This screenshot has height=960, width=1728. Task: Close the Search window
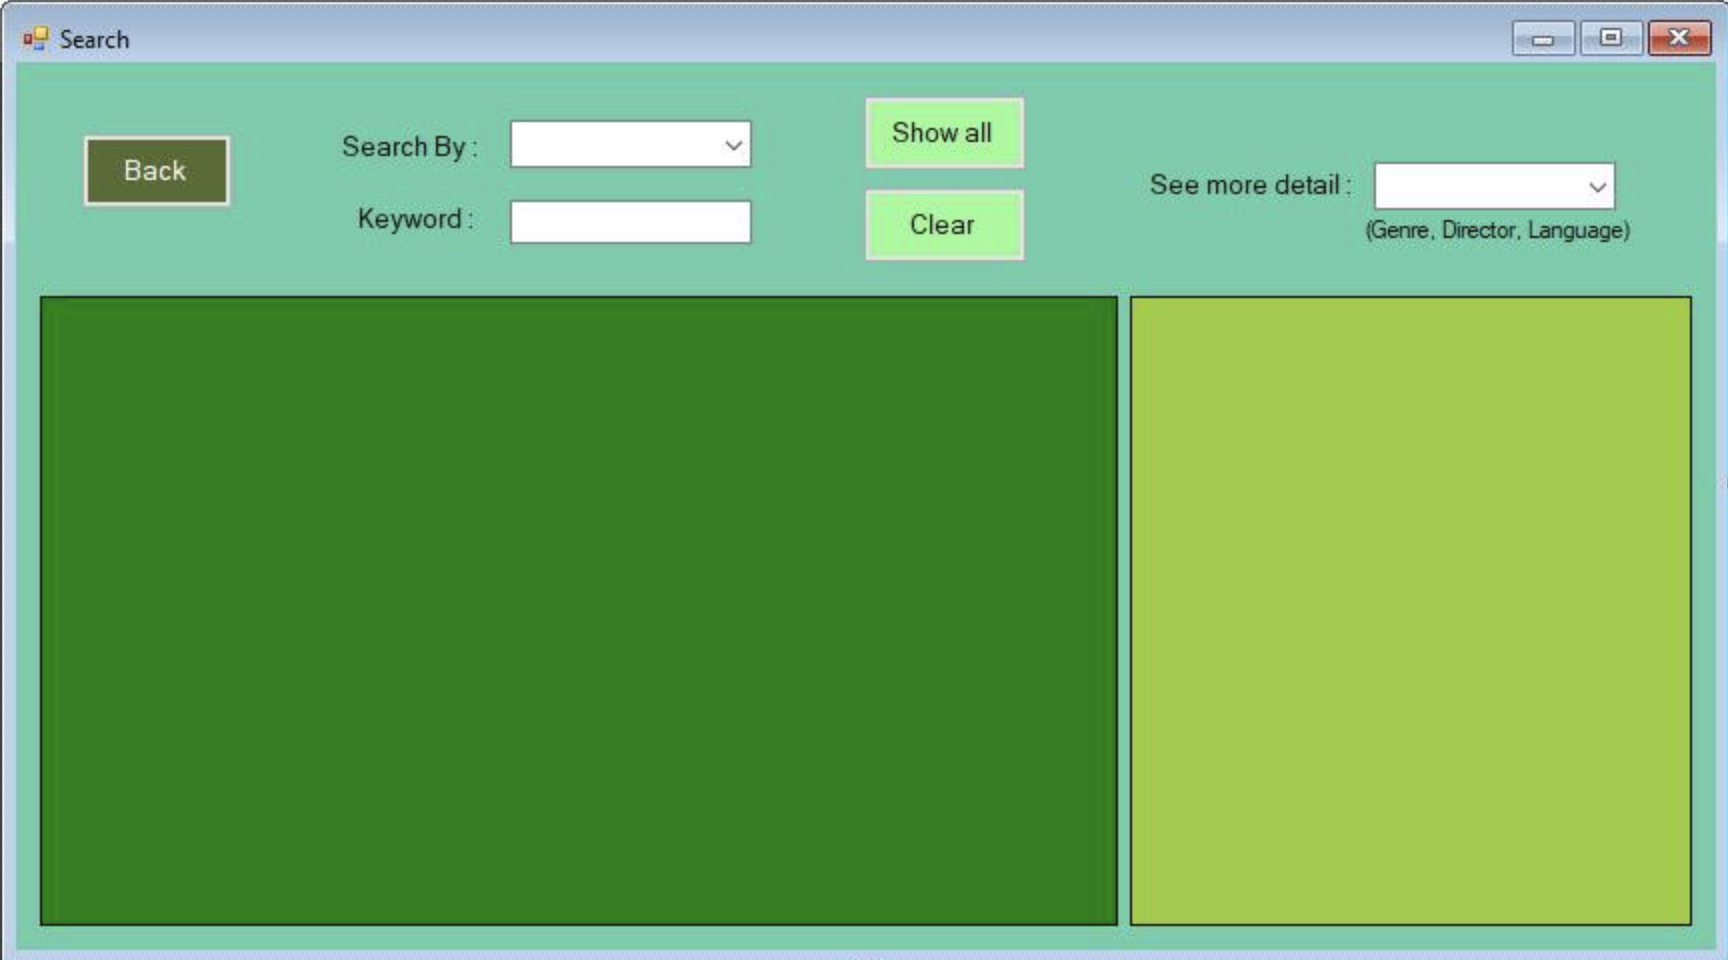click(x=1678, y=39)
